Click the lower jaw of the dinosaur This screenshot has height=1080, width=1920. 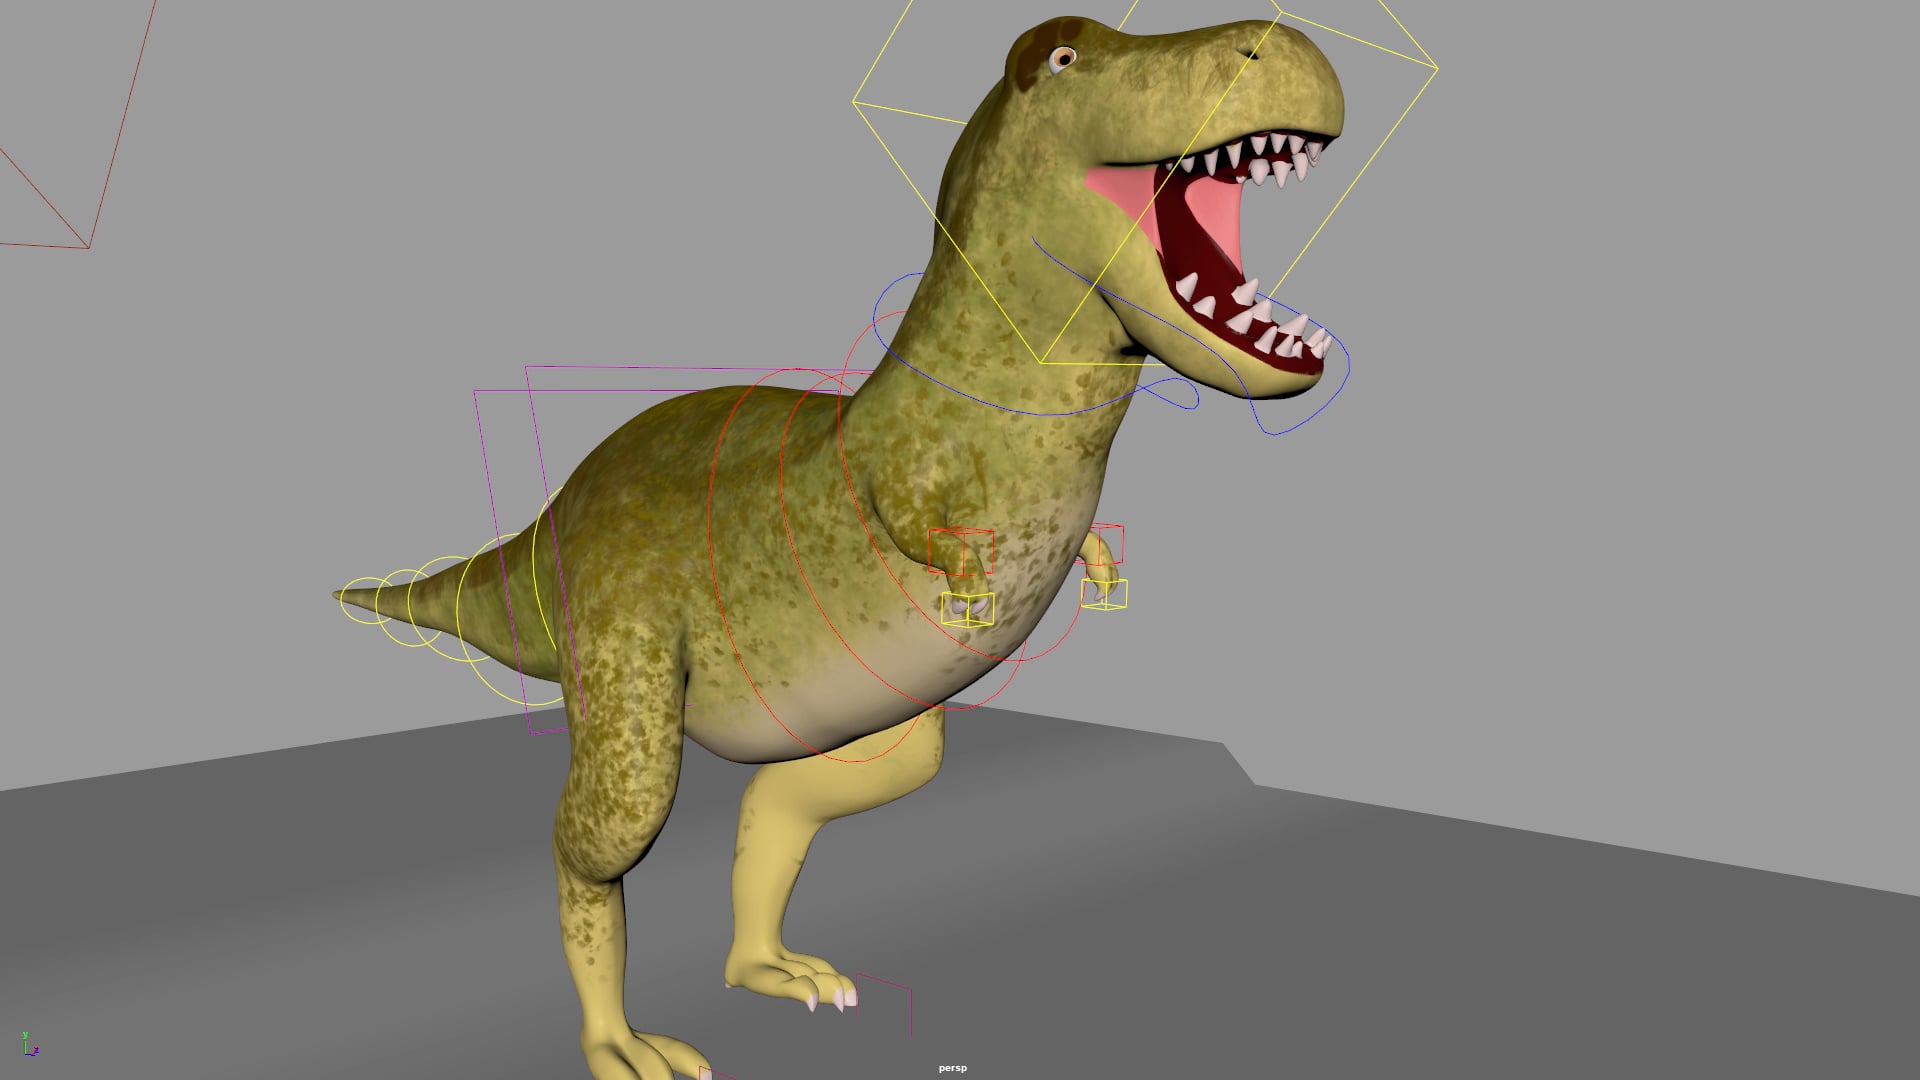coord(1240,360)
